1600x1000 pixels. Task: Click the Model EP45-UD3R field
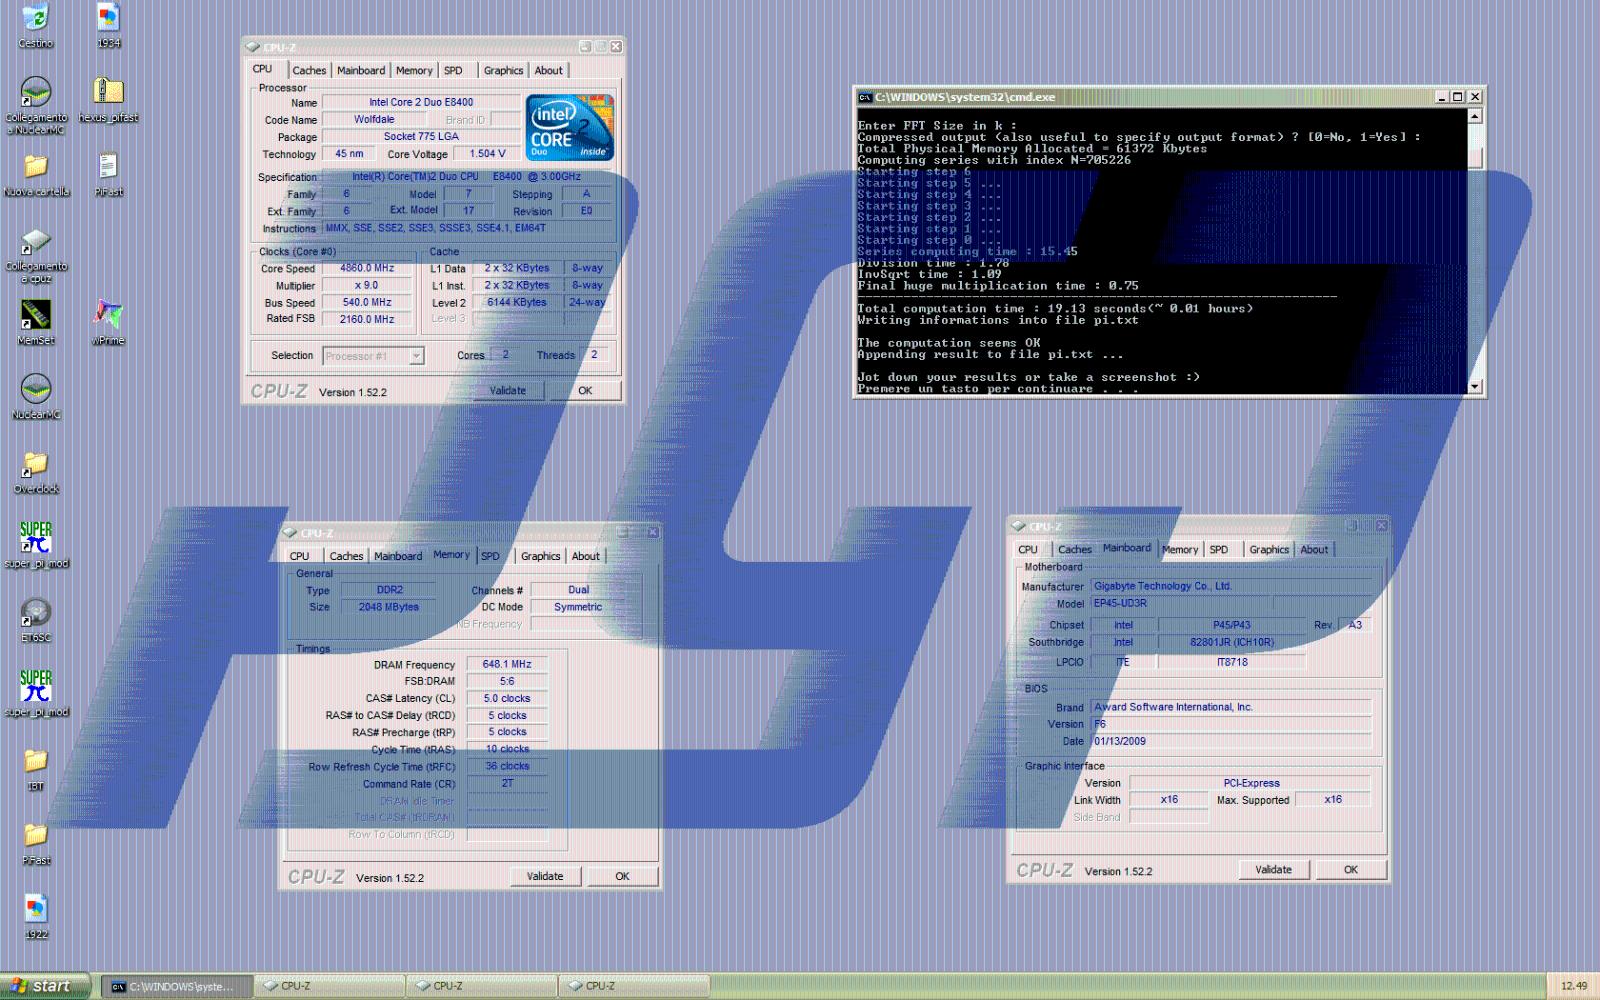click(x=1180, y=604)
